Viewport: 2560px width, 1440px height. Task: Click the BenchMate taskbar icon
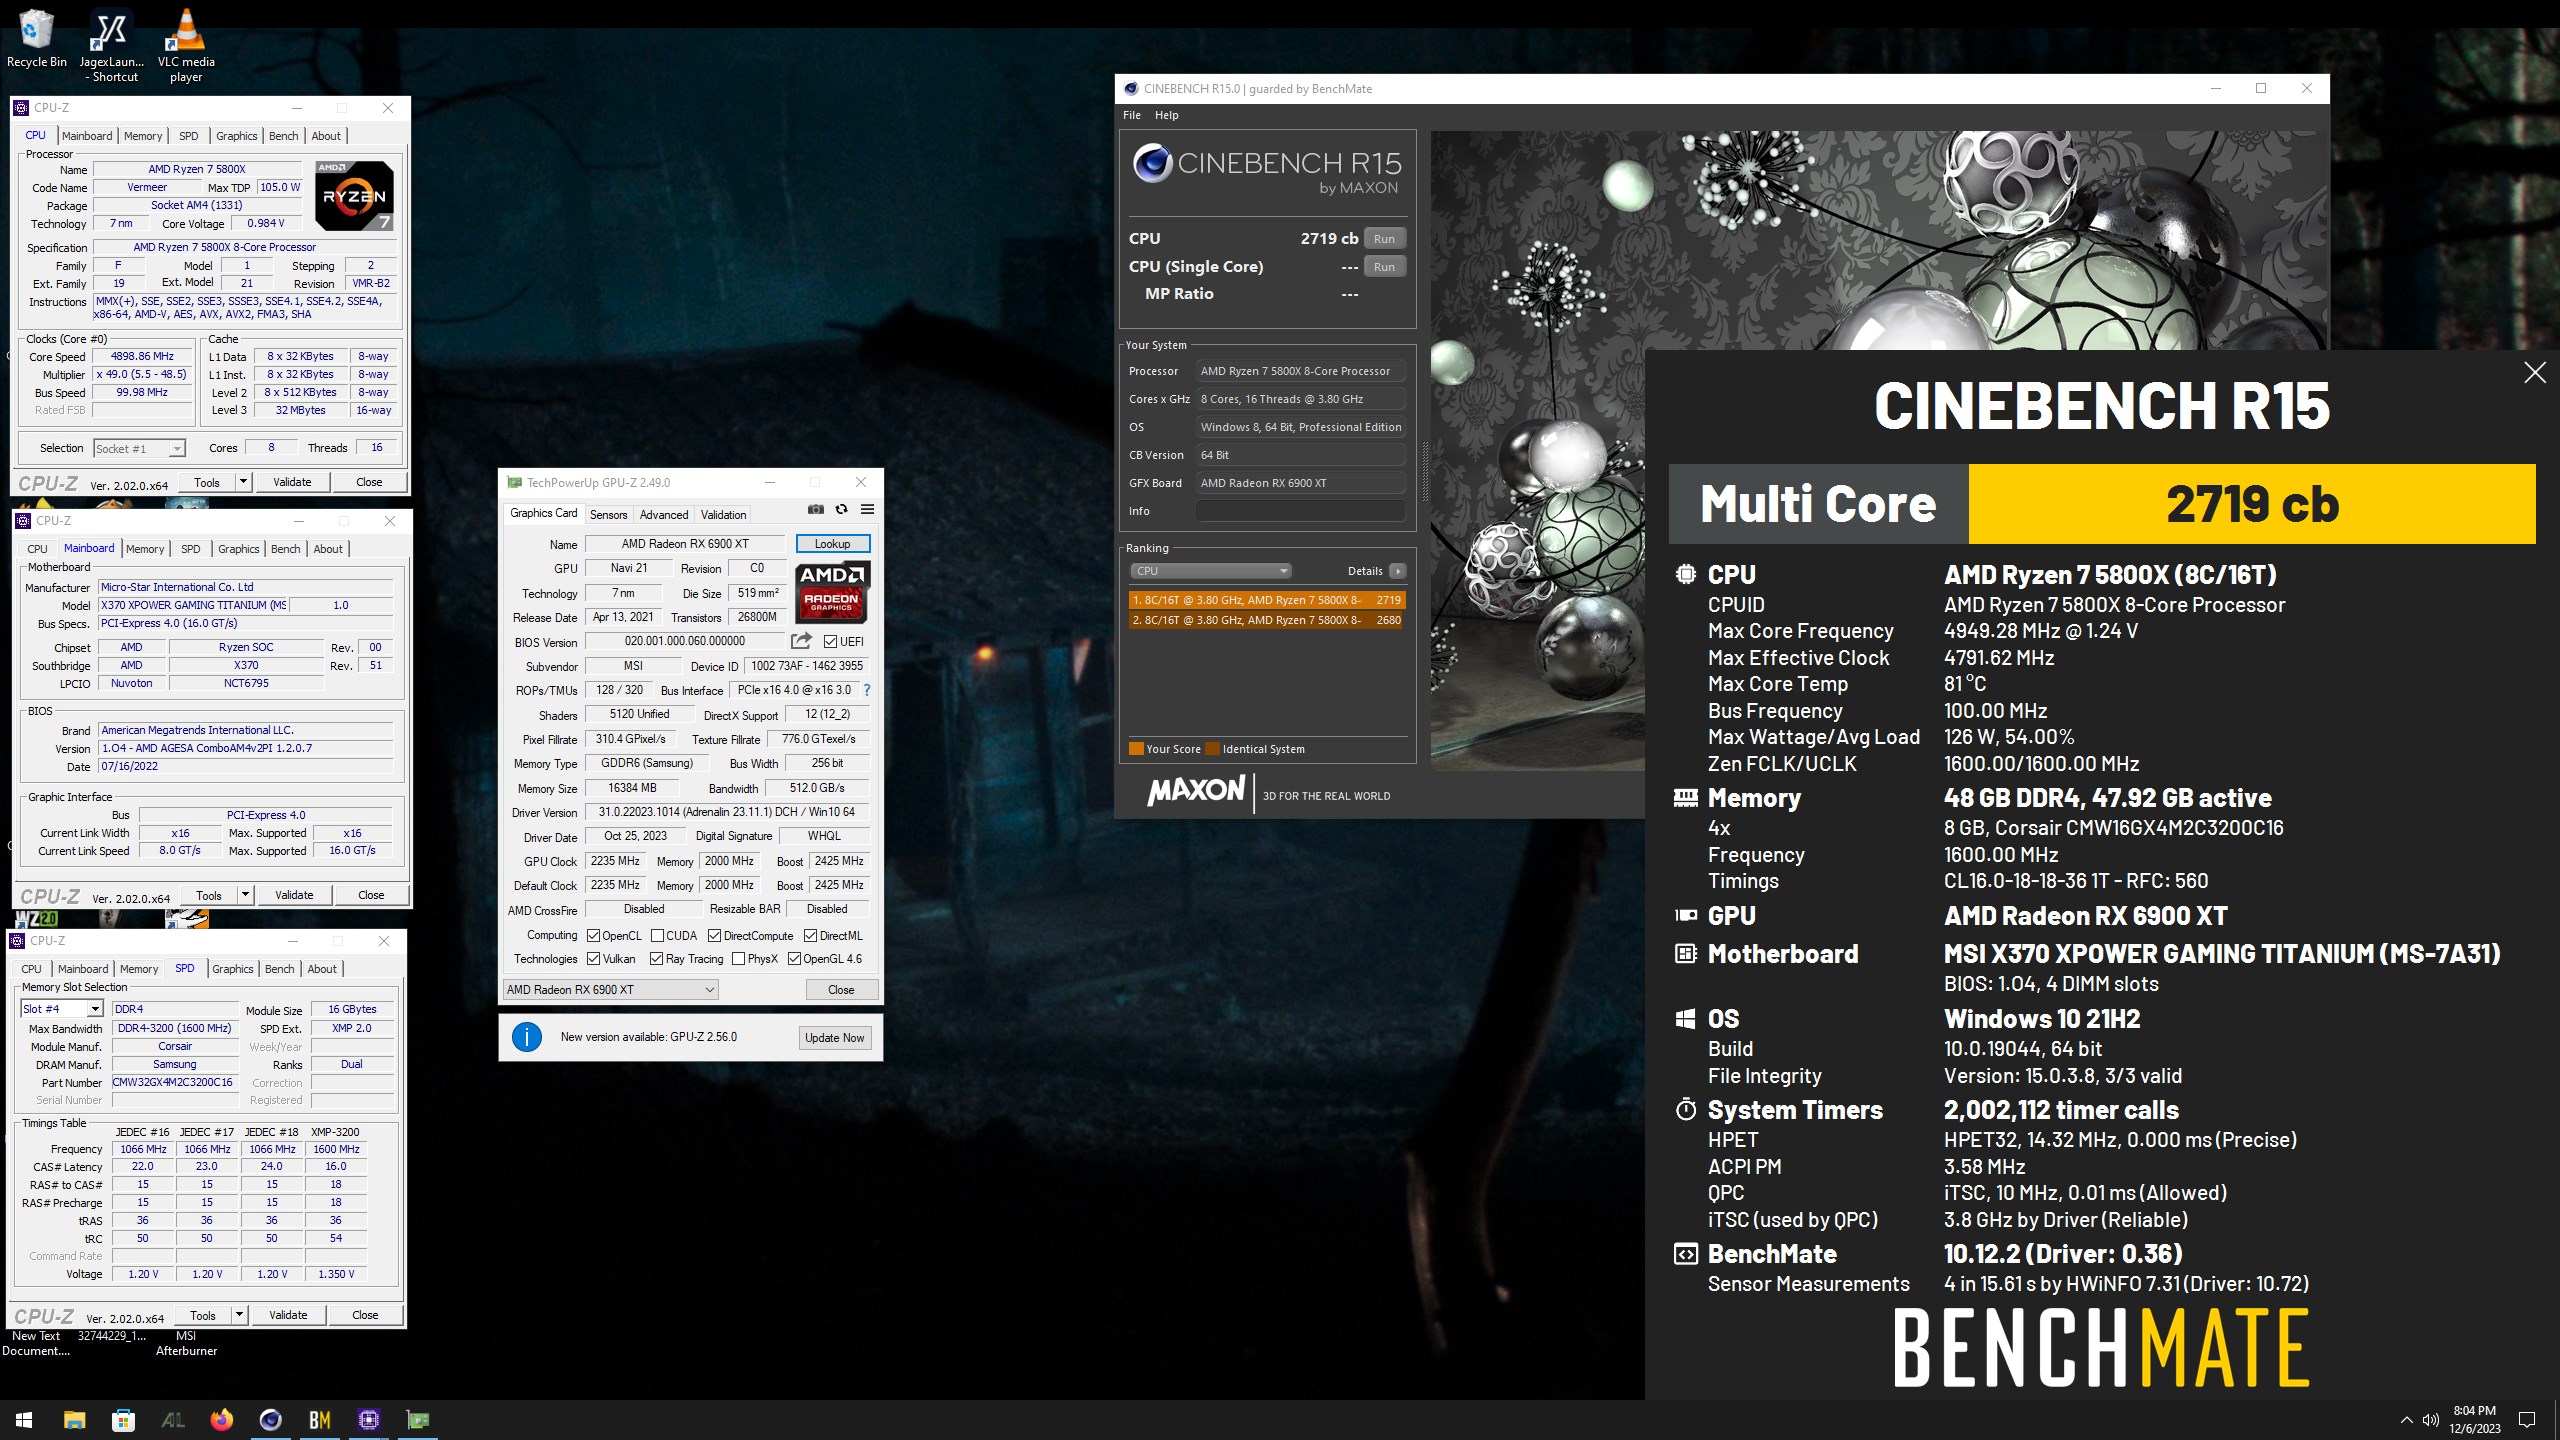319,1419
